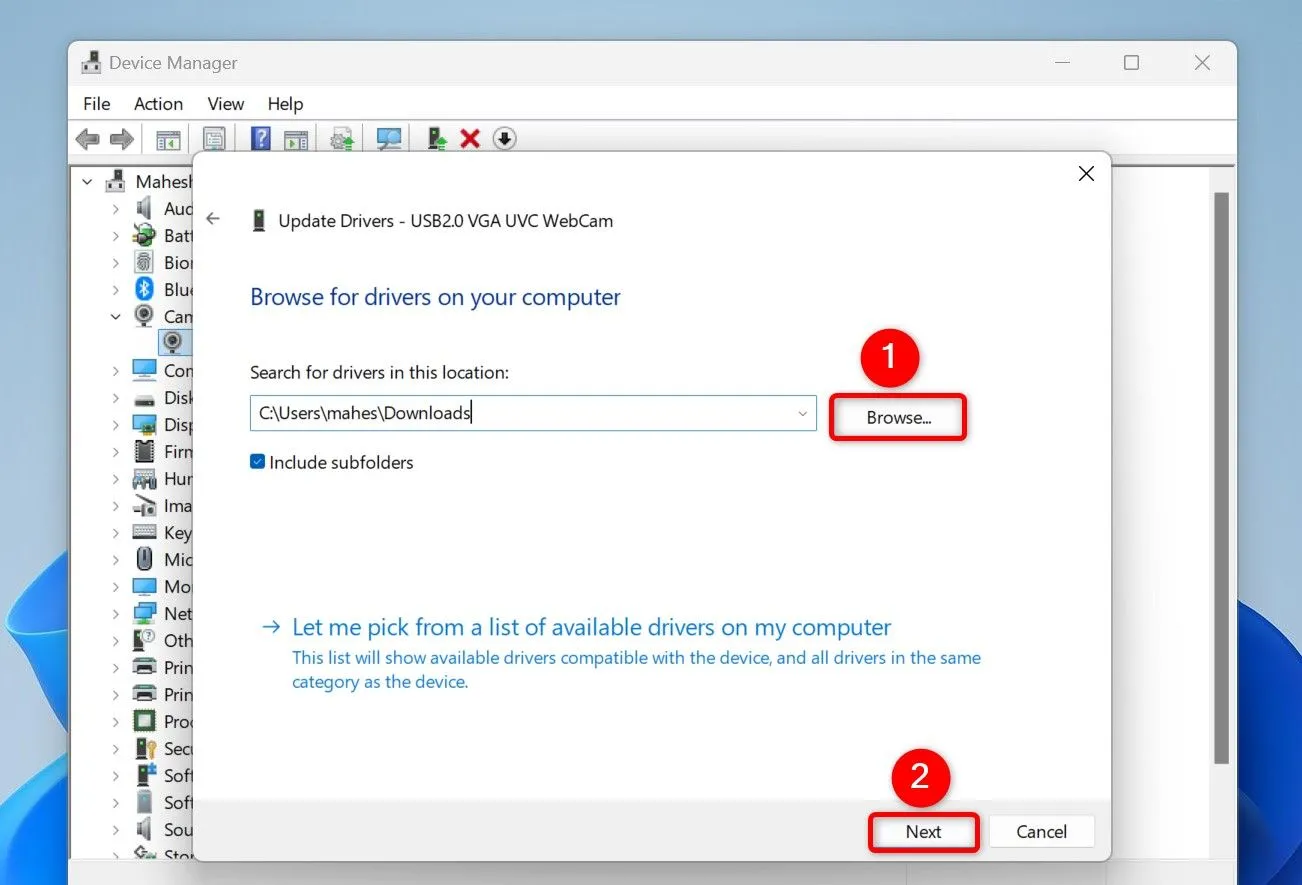This screenshot has width=1302, height=885.
Task: Select the Network adapters icon in tree
Action: [x=145, y=613]
